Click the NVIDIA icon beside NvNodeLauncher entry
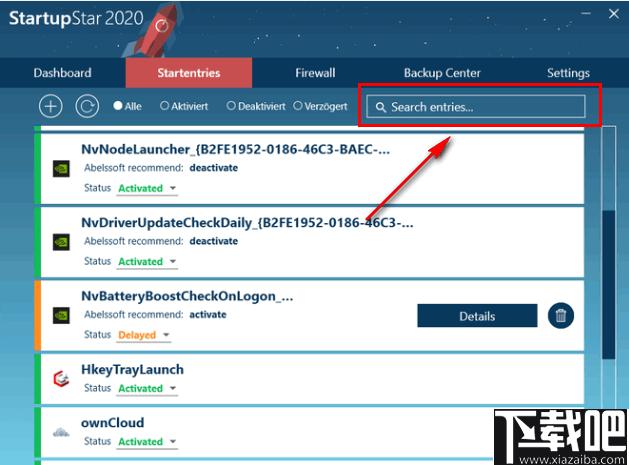 (61, 169)
